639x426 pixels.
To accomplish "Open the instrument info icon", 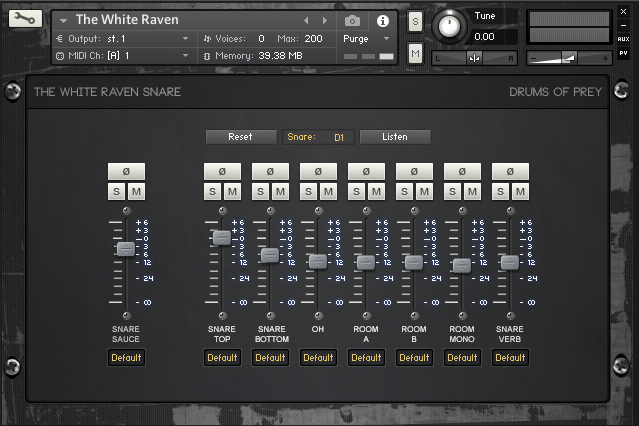I will pos(382,20).
